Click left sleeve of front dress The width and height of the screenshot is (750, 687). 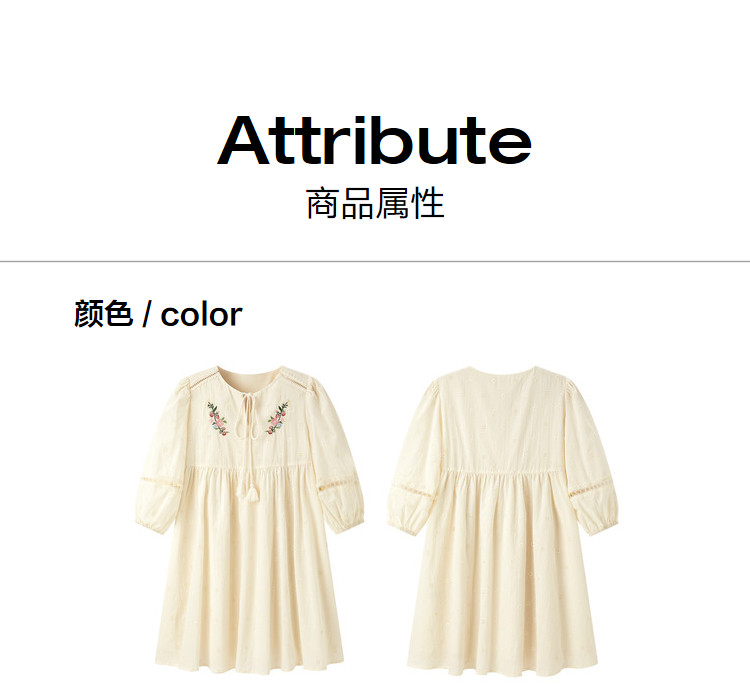click(161, 457)
